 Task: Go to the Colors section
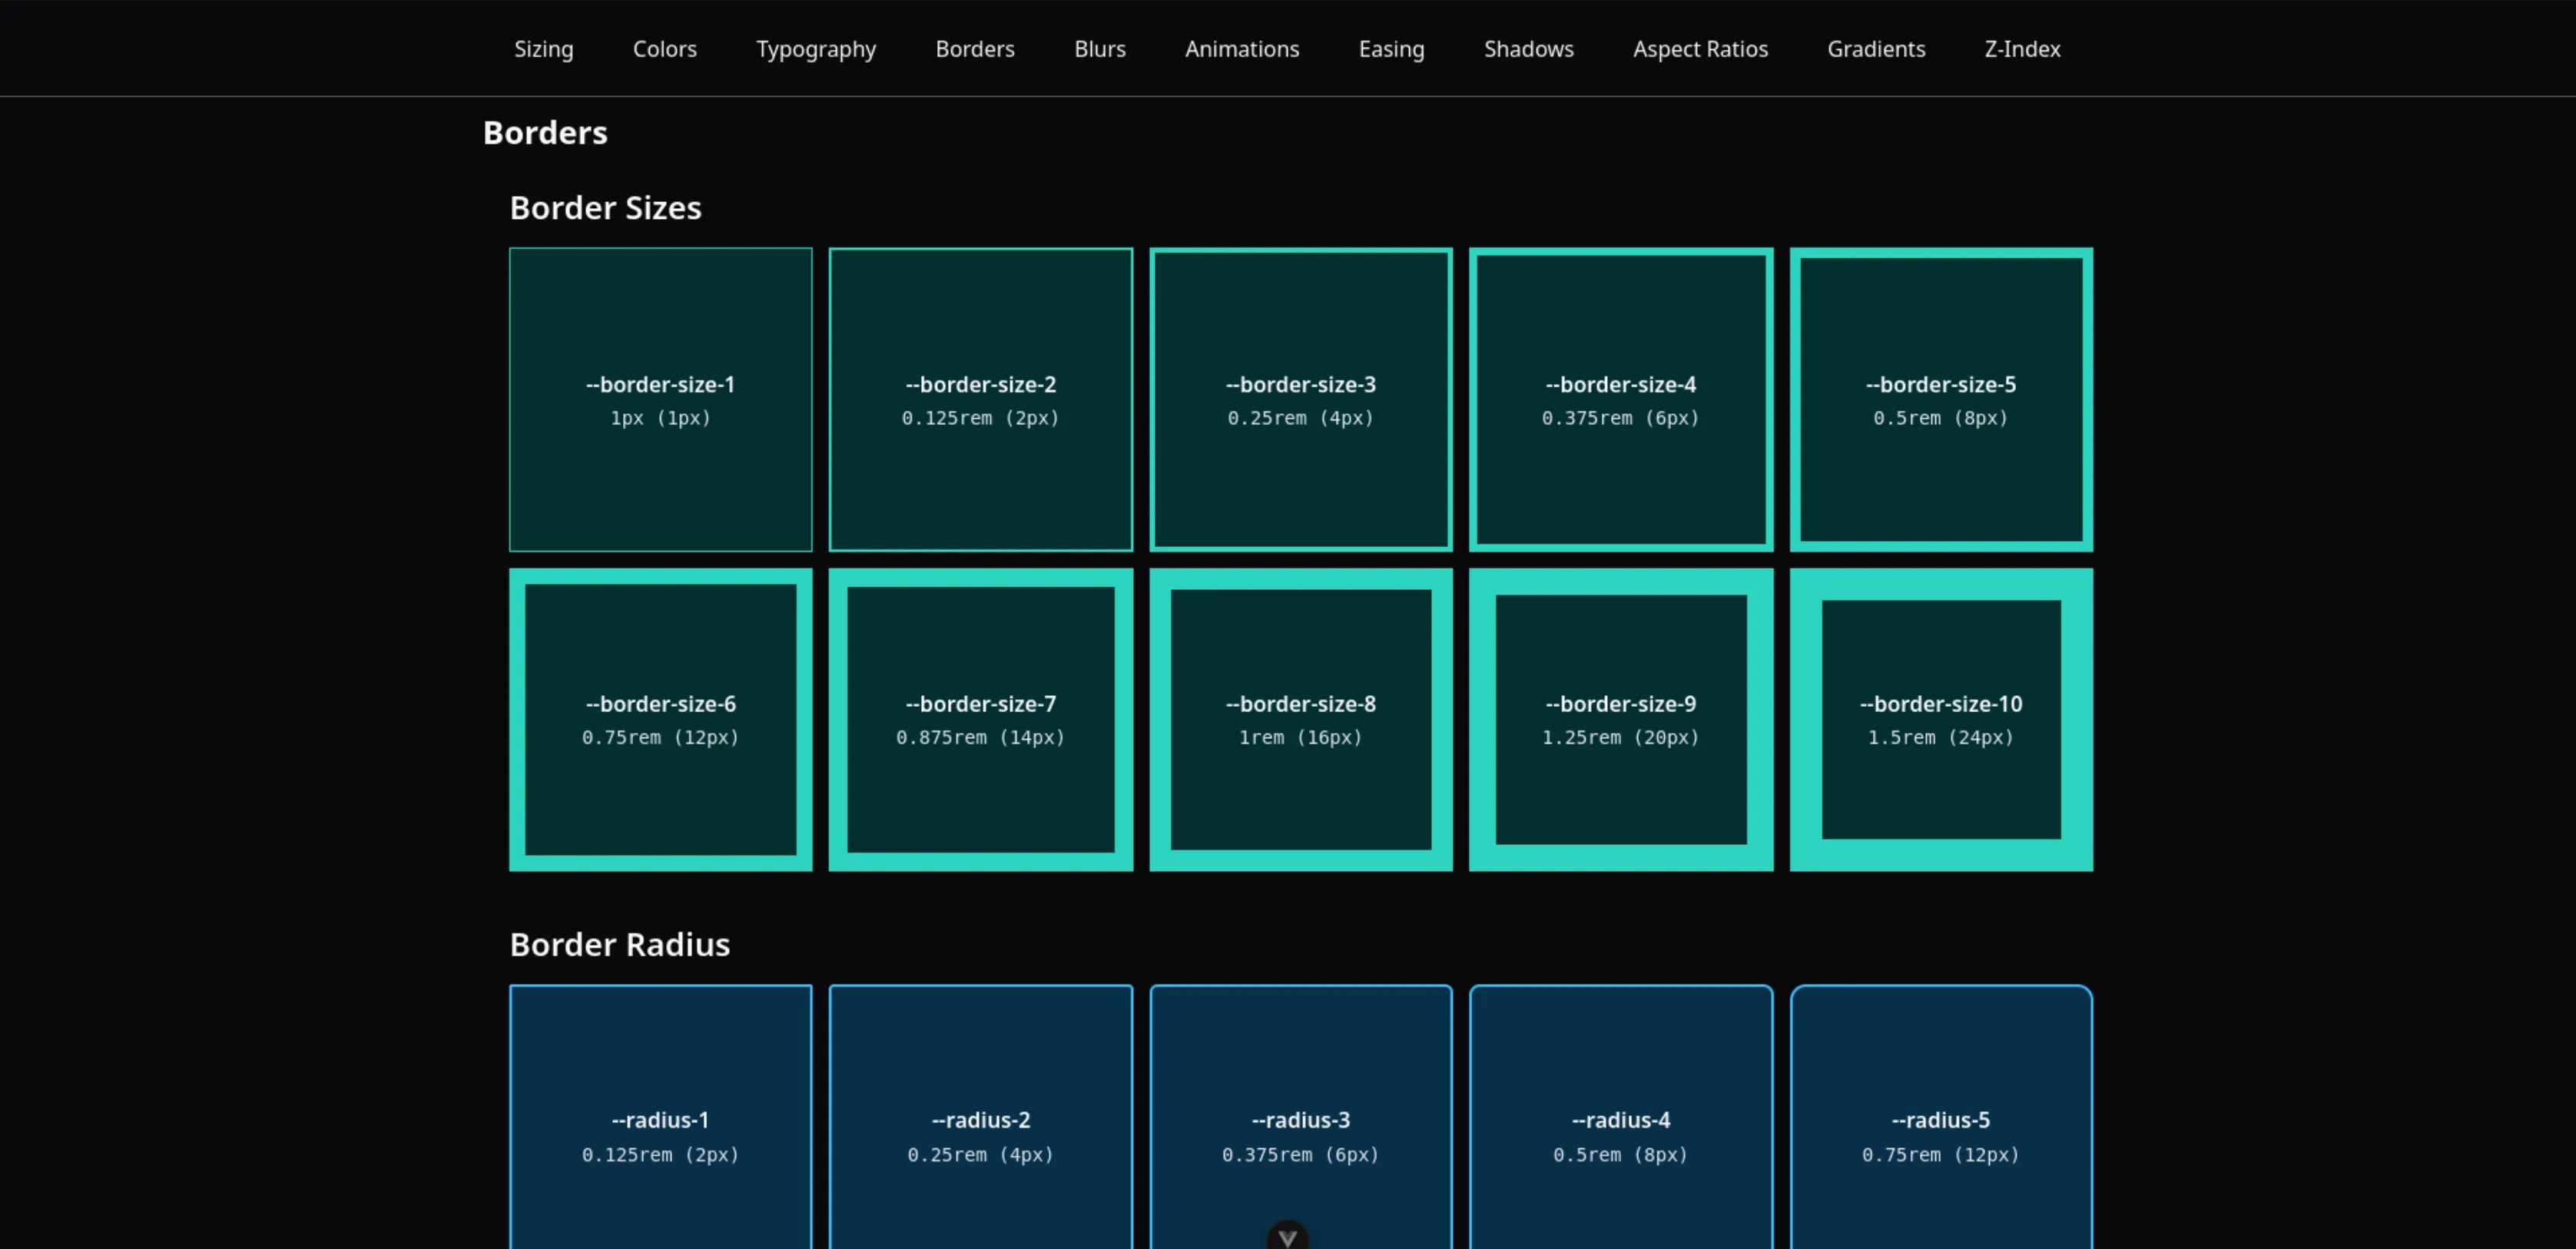[664, 49]
